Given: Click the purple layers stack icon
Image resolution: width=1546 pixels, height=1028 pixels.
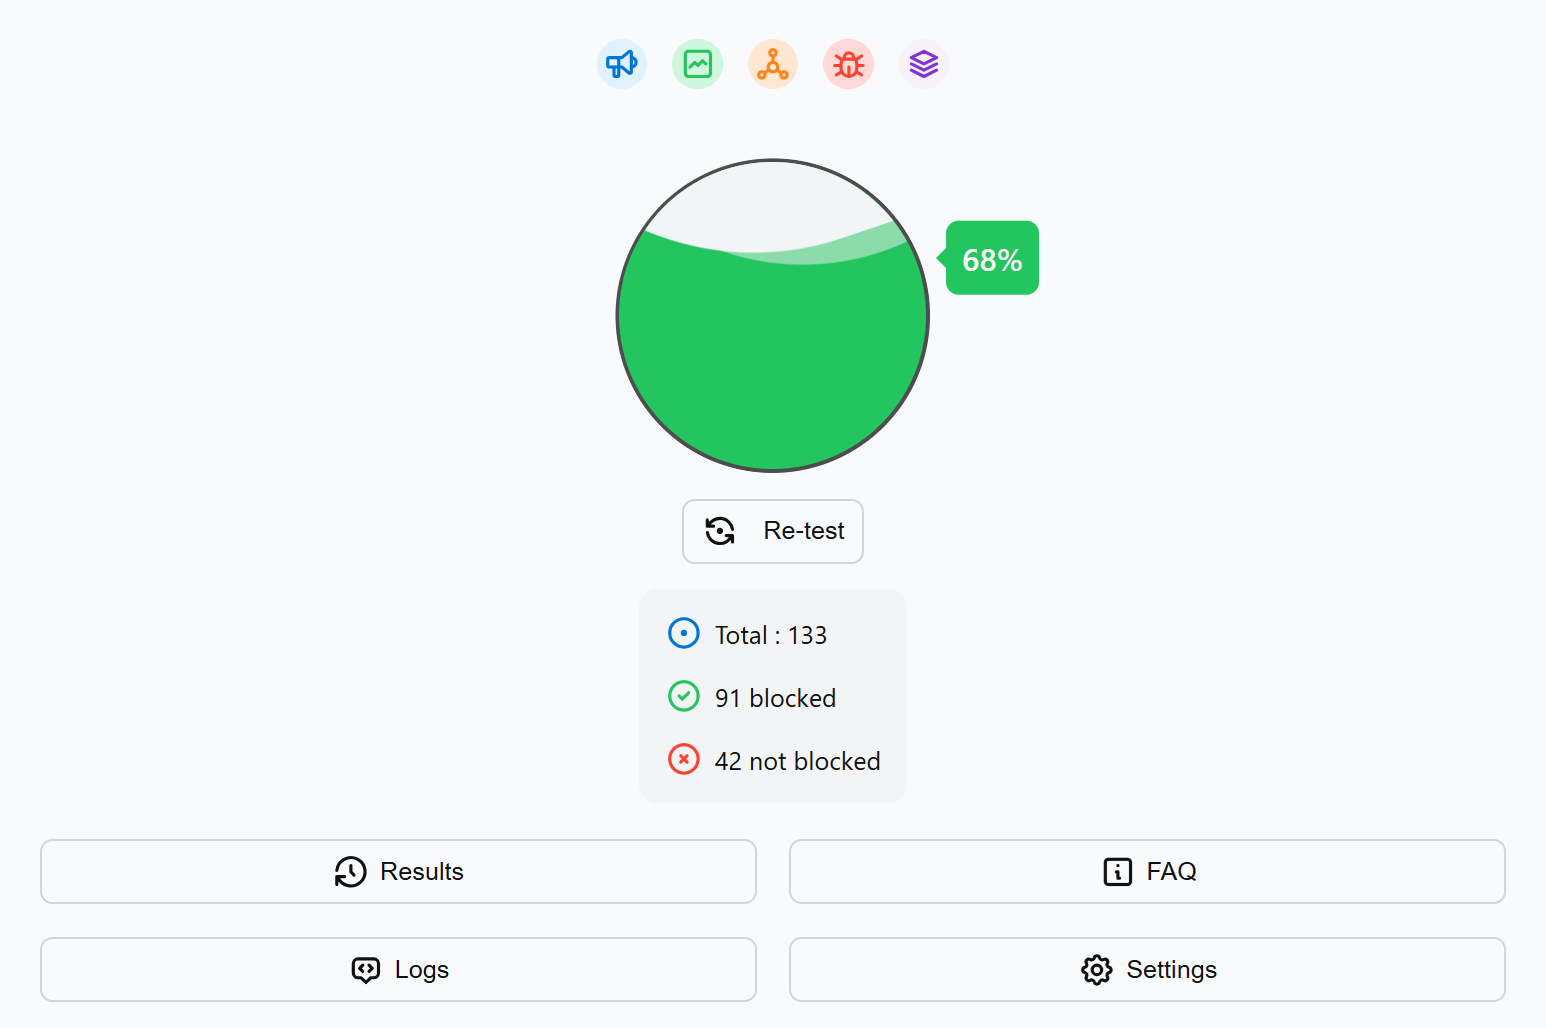Looking at the screenshot, I should 924,65.
